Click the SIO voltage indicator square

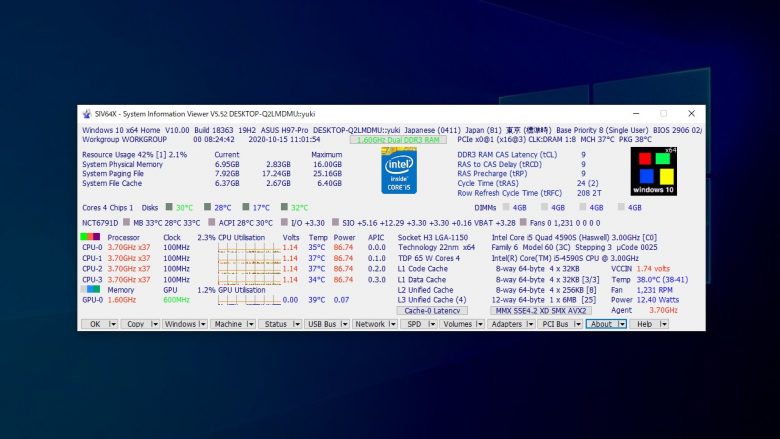click(335, 222)
